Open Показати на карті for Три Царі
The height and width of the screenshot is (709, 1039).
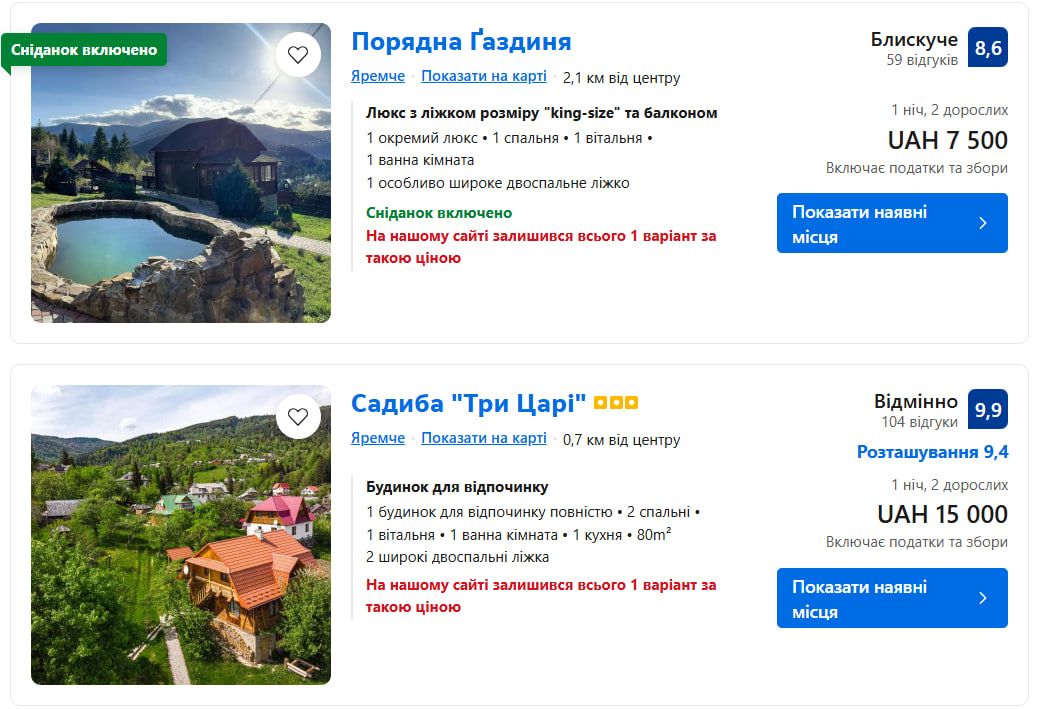[484, 438]
